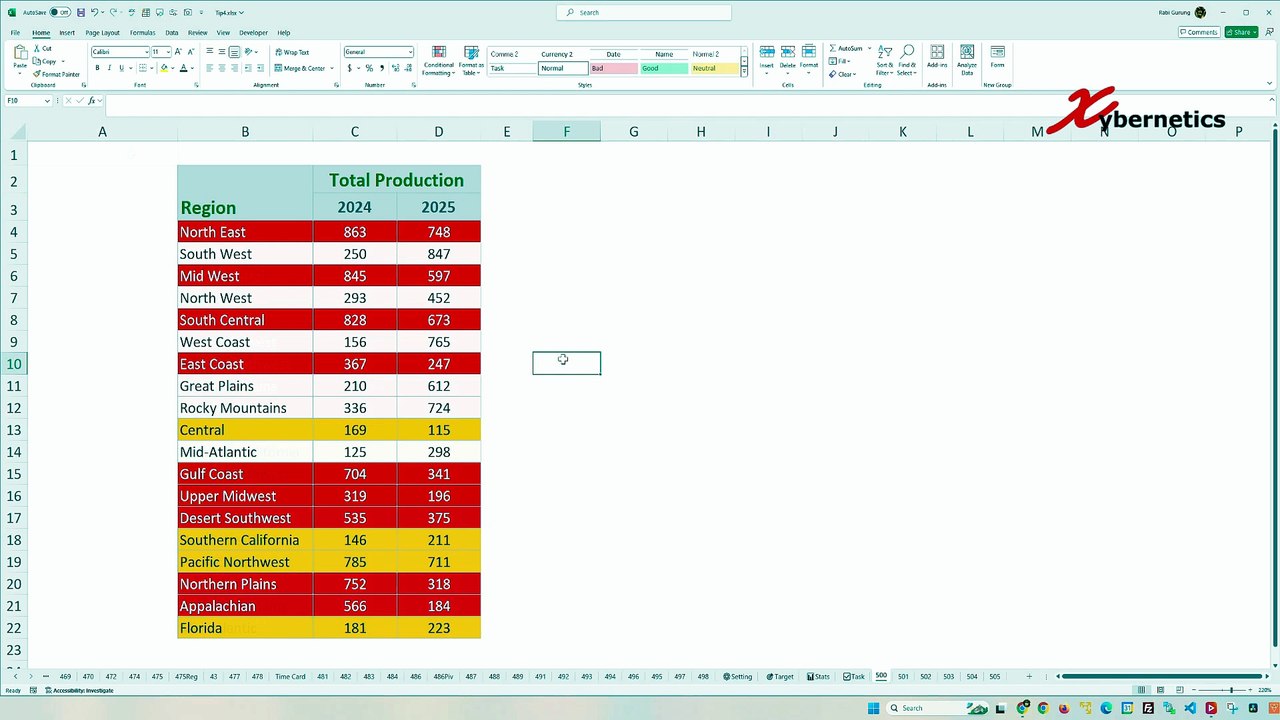Toggle Wrap Text

point(292,52)
